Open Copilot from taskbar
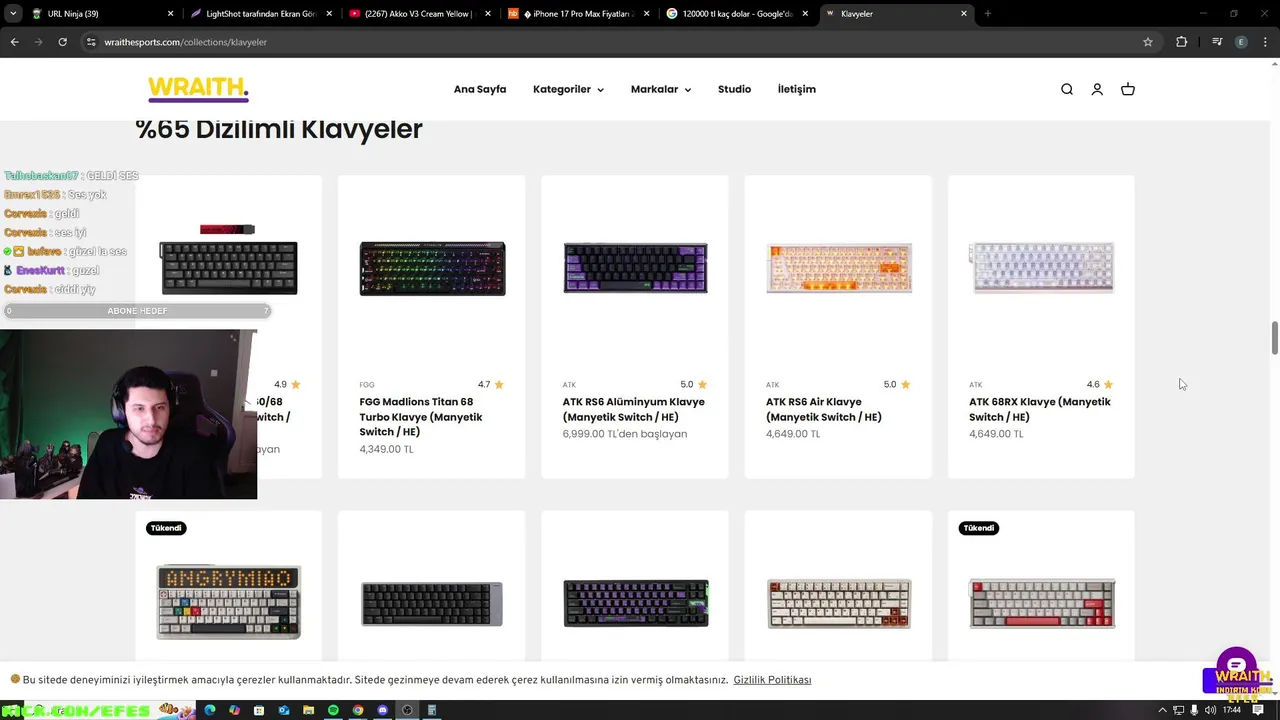1280x720 pixels. (234, 710)
